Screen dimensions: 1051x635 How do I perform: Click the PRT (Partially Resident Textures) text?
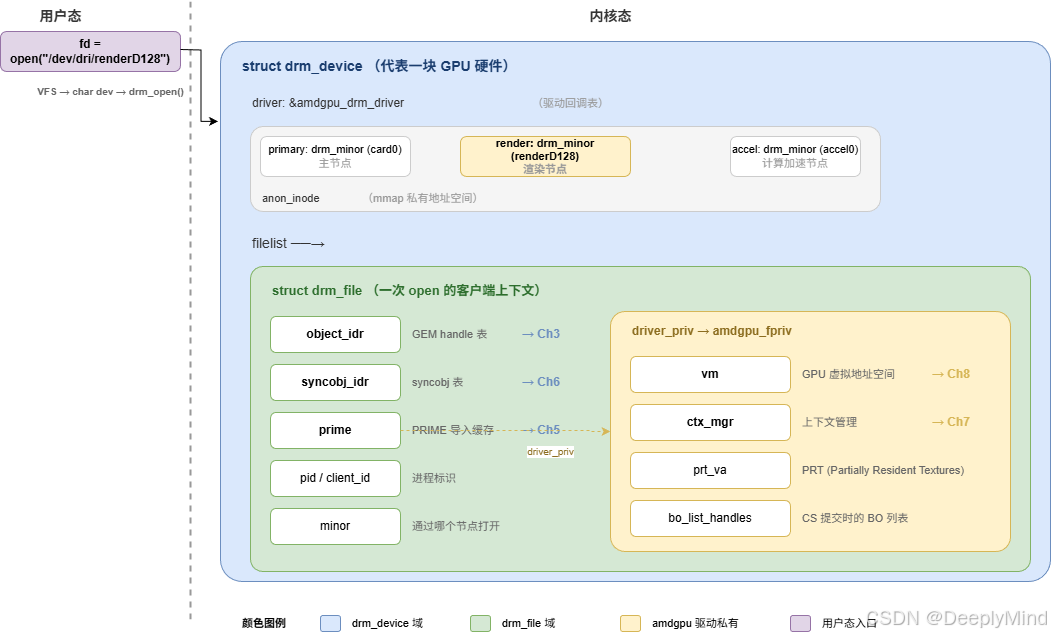tap(883, 470)
